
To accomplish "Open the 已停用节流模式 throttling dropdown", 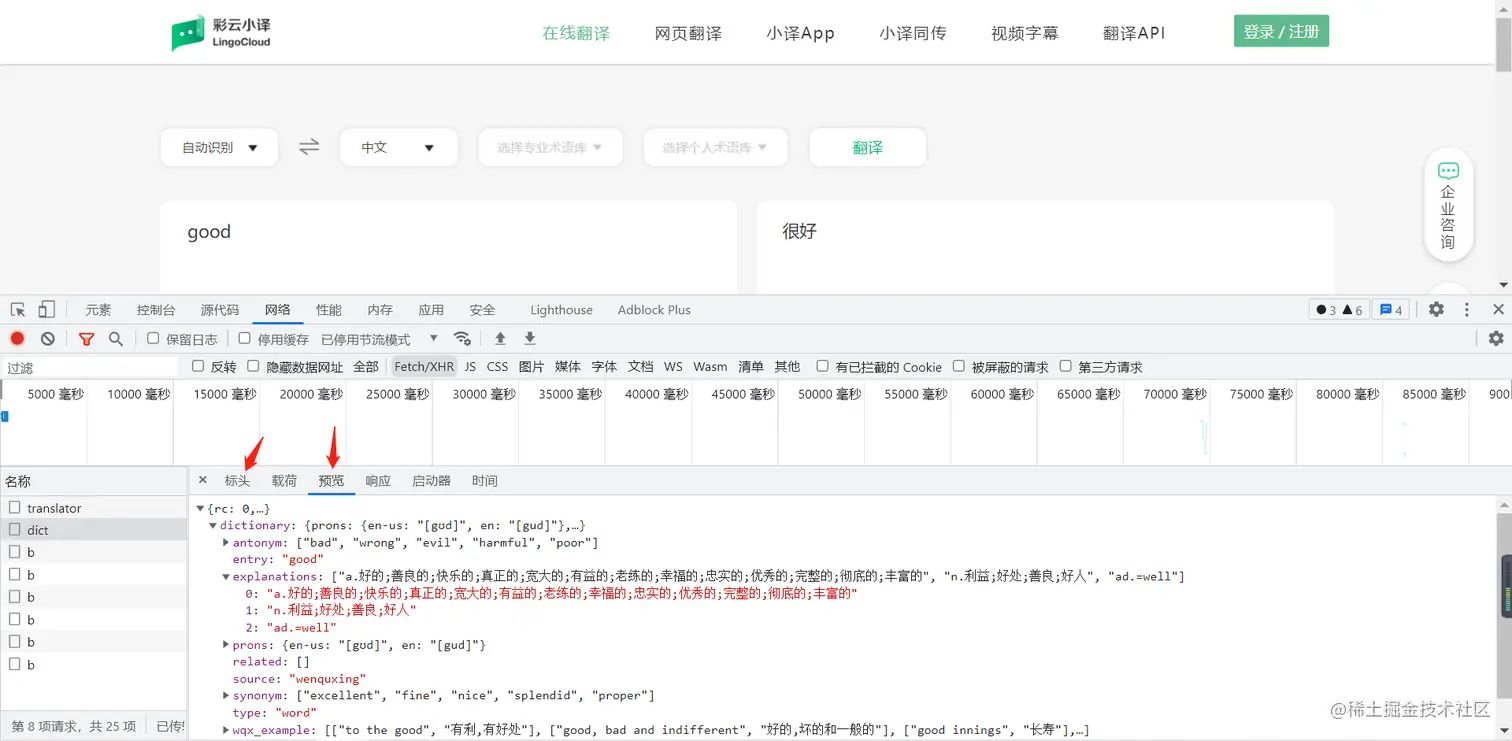I will pos(379,339).
